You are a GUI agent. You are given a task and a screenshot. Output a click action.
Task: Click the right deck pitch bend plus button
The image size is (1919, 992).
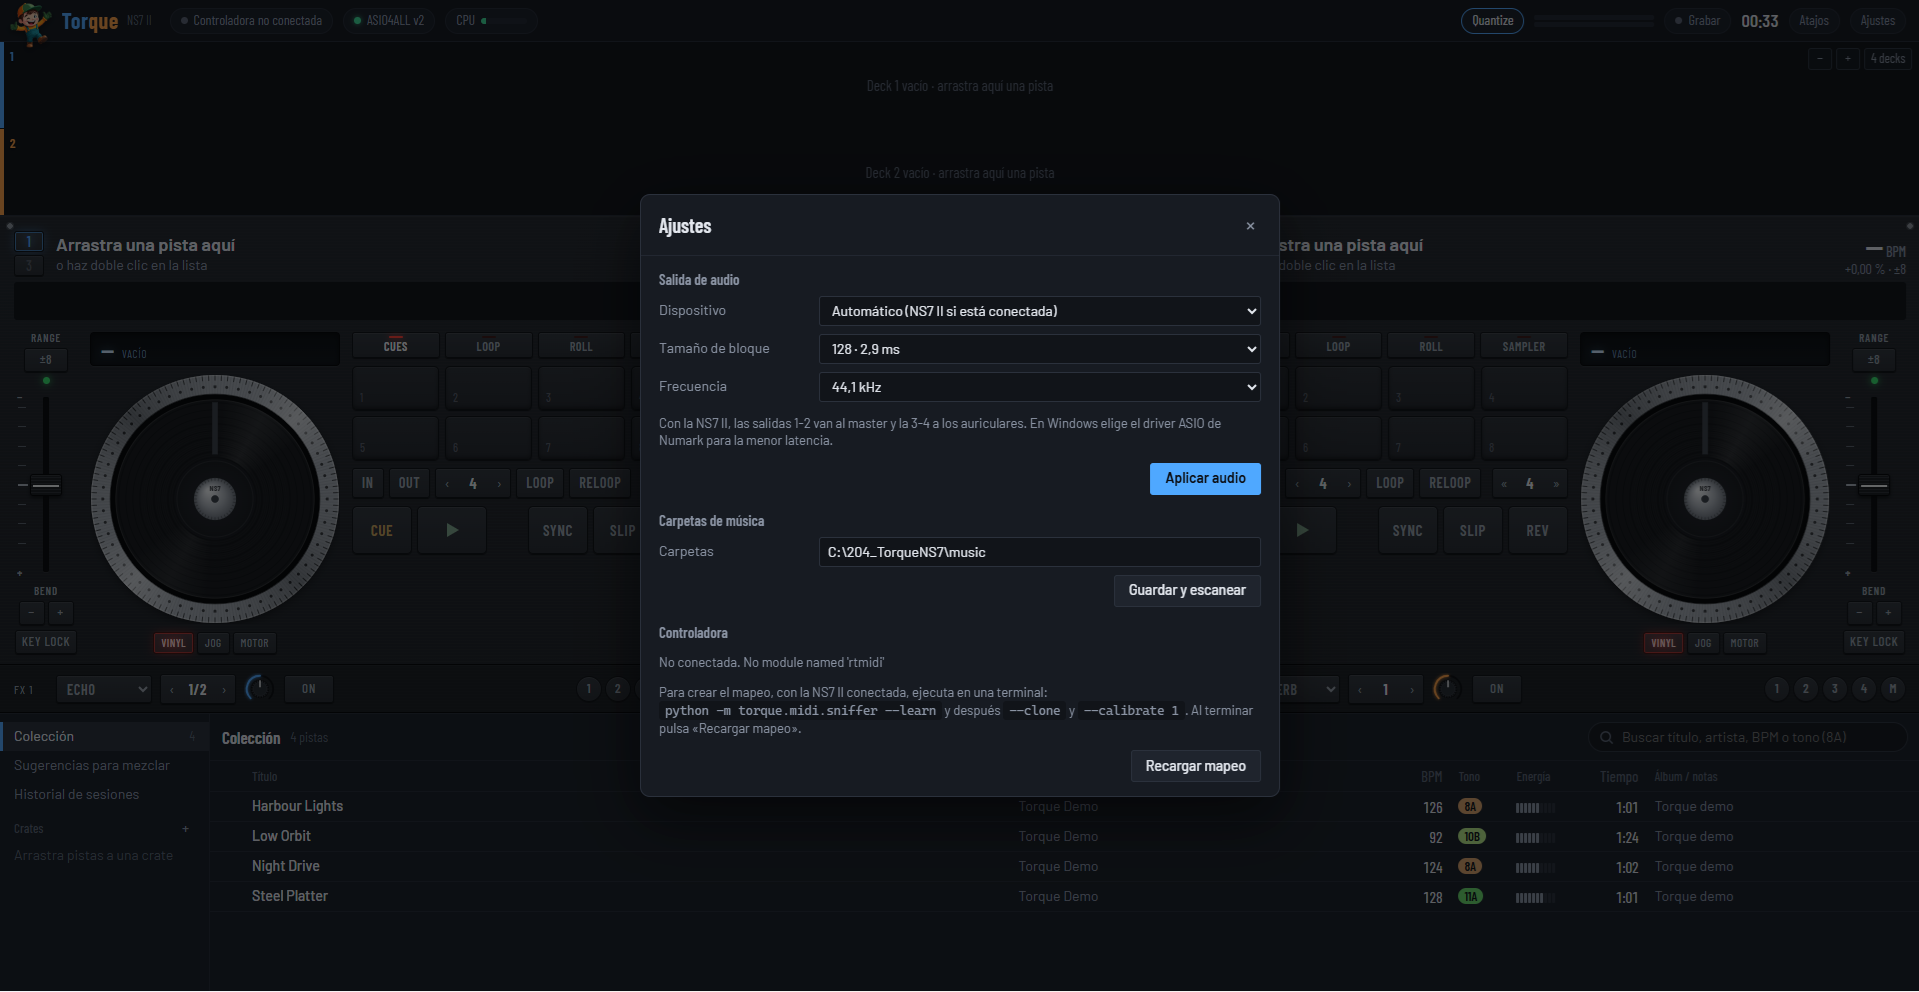tap(1888, 613)
